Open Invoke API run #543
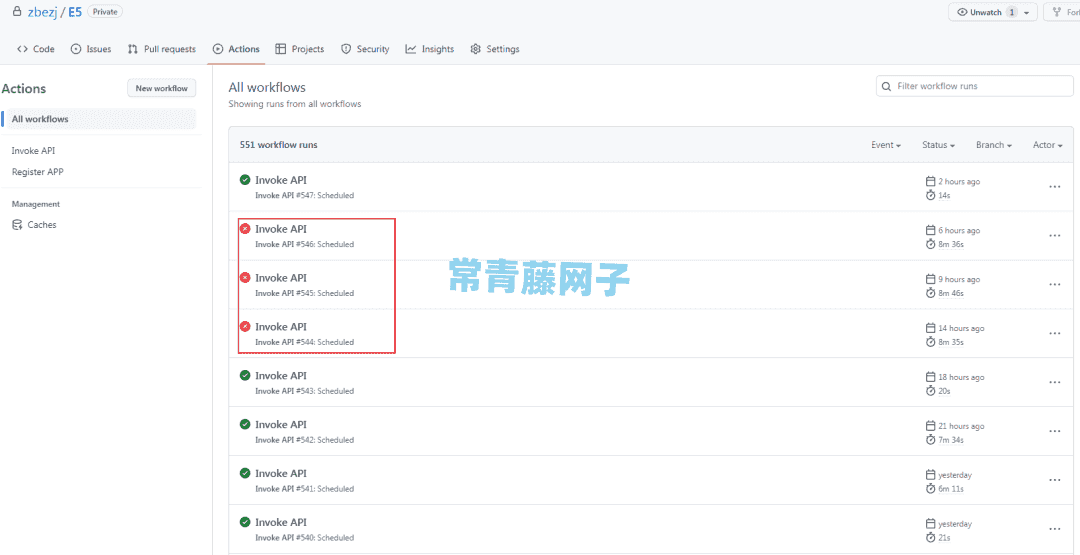Viewport: 1080px width, 555px height. pos(280,375)
